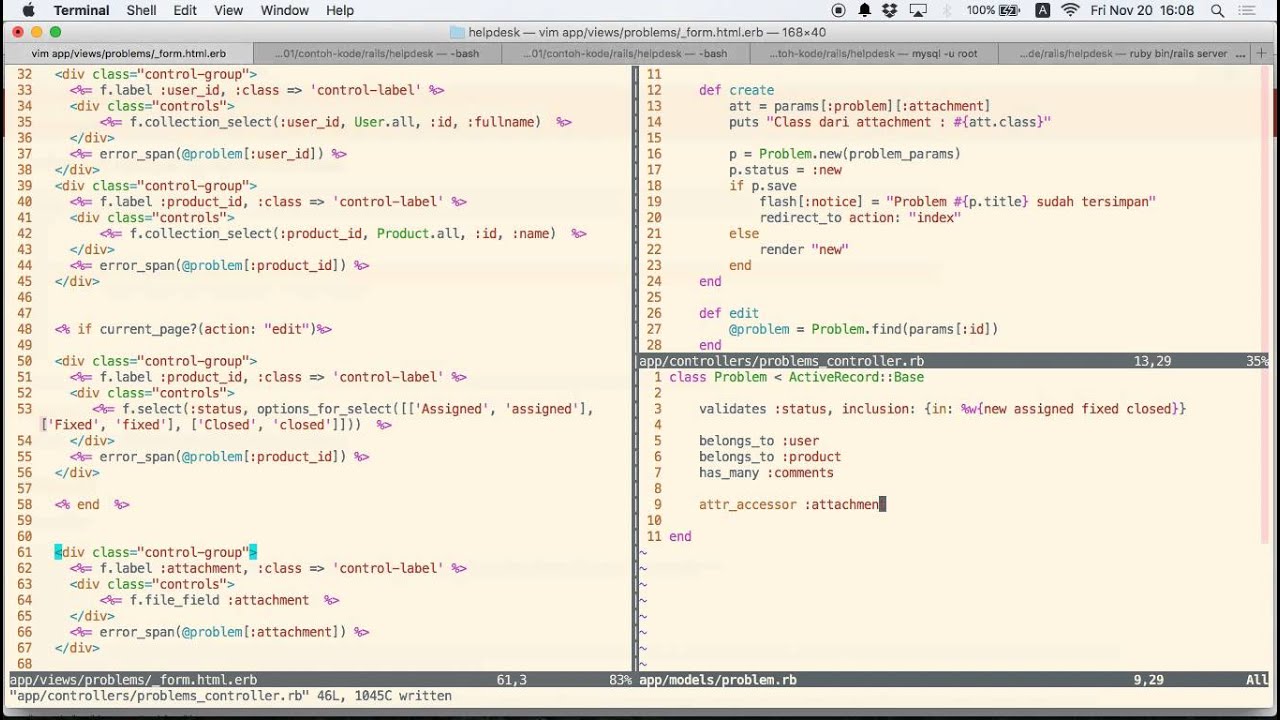Screen dimensions: 1280x720
Task: Open the Dropbox menu bar icon
Action: click(x=890, y=10)
